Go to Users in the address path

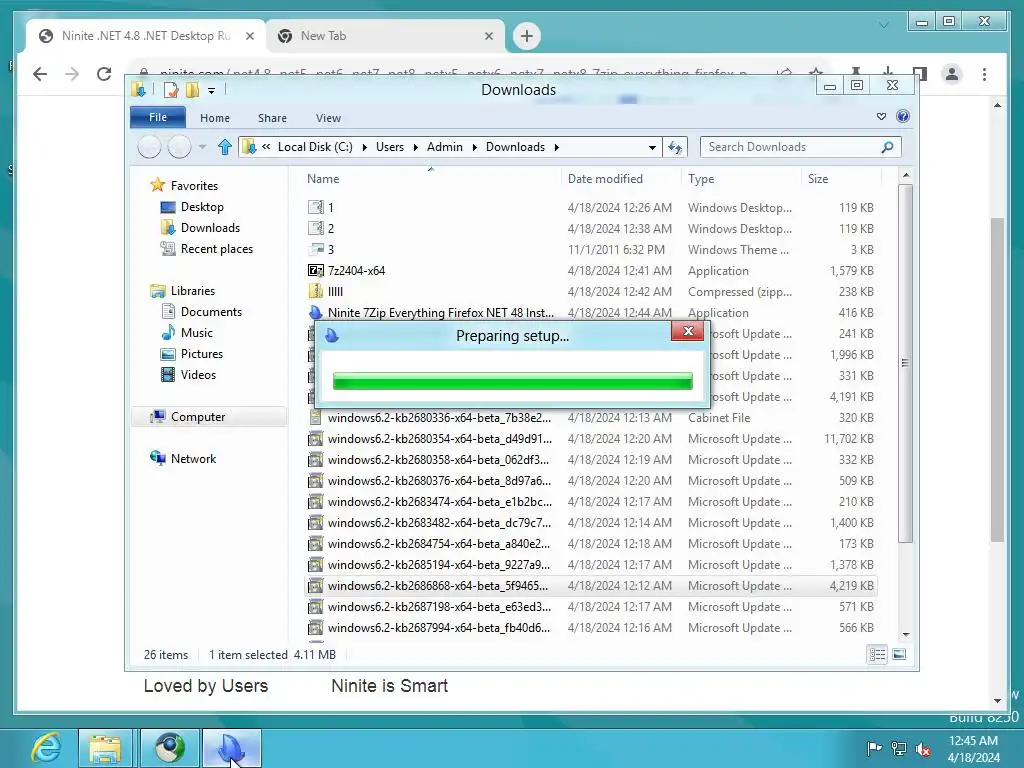tap(390, 147)
